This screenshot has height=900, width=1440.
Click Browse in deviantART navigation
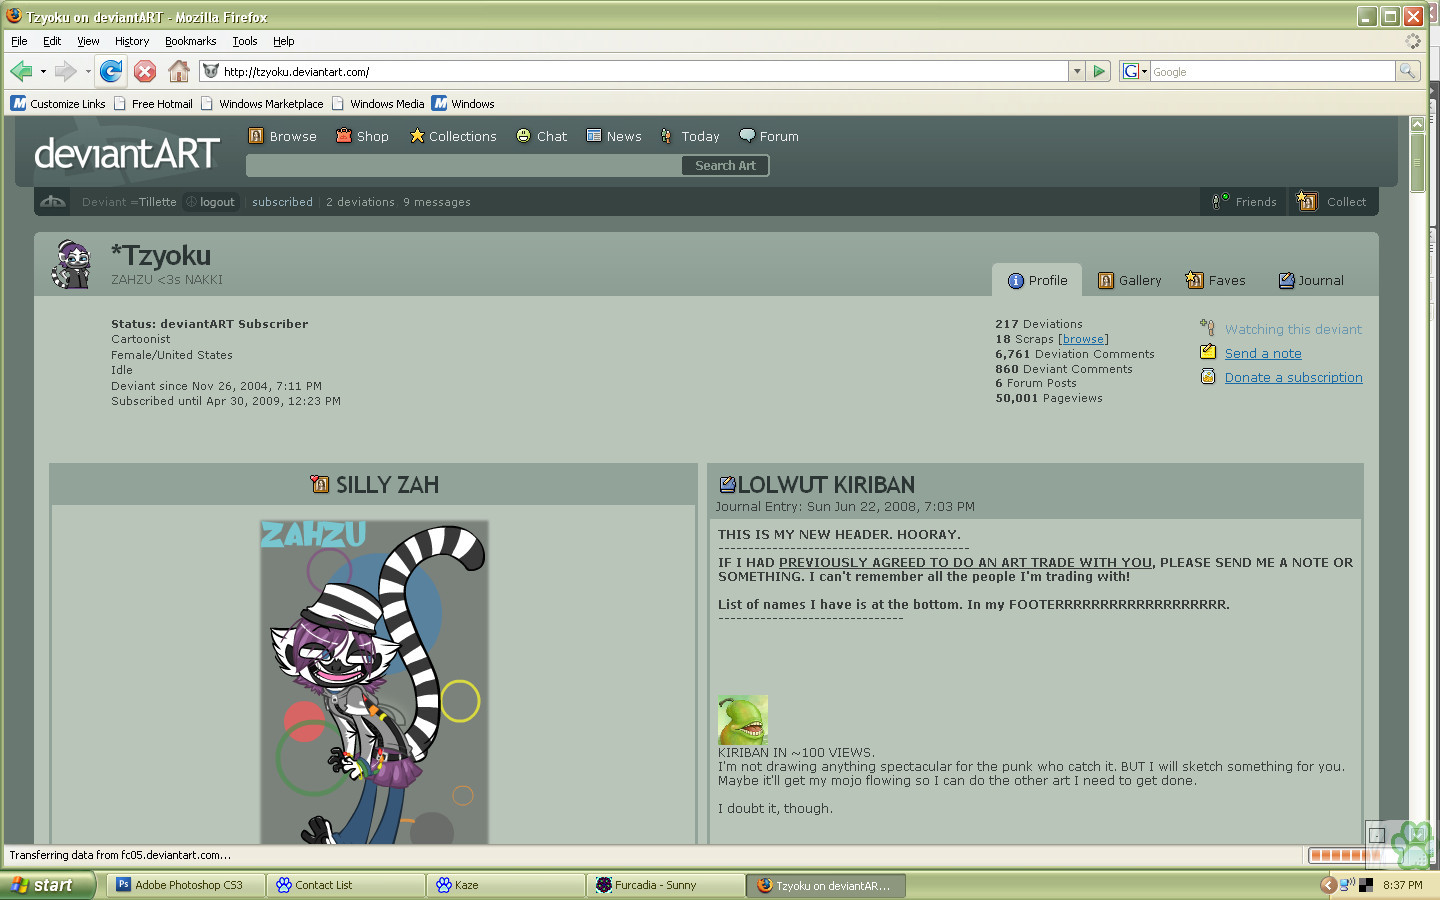coord(282,136)
